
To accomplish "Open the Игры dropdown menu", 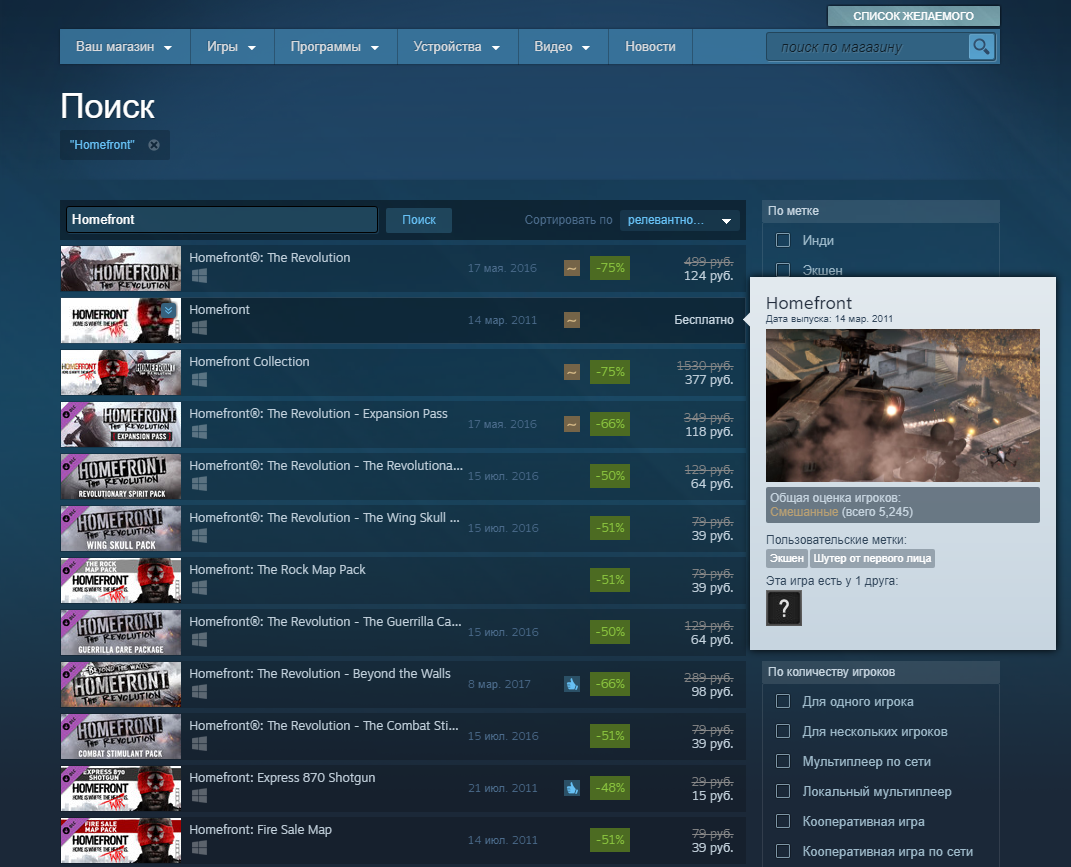I will click(x=232, y=46).
